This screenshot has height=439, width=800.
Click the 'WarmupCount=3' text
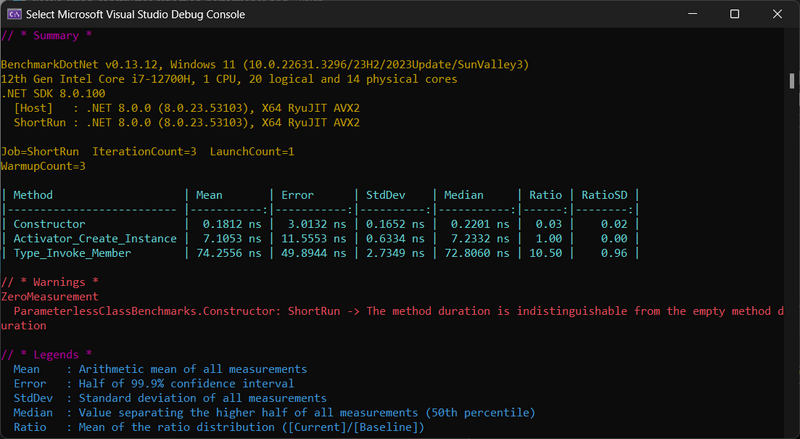coord(43,166)
